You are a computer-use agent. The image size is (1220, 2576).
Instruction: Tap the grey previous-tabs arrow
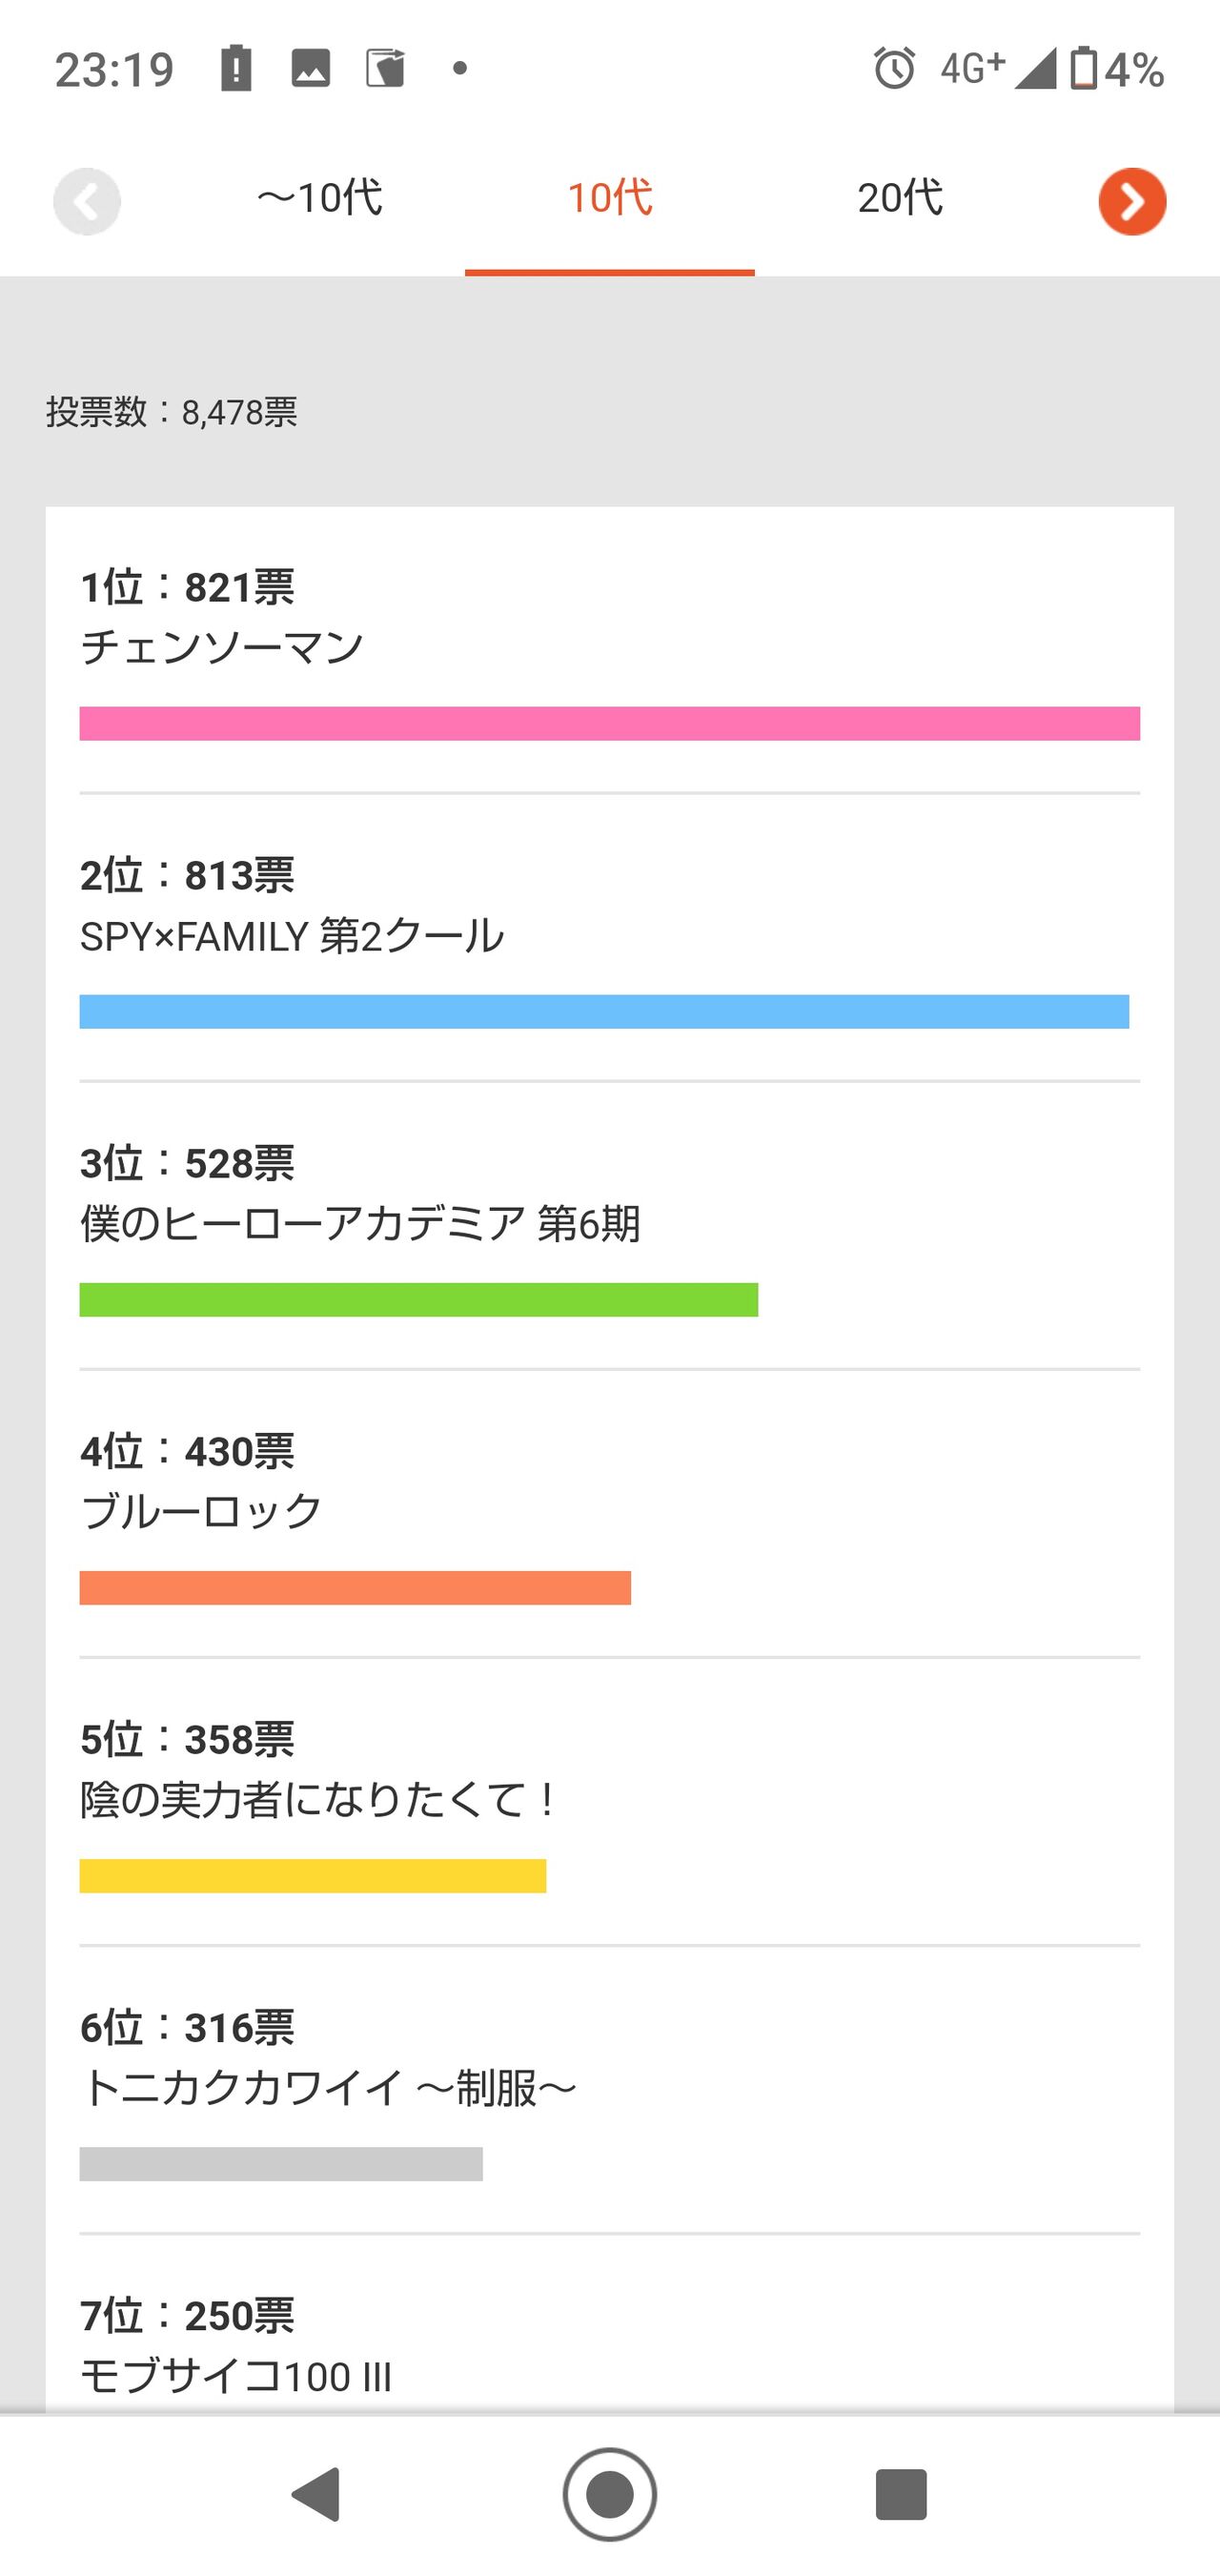pyautogui.click(x=87, y=201)
